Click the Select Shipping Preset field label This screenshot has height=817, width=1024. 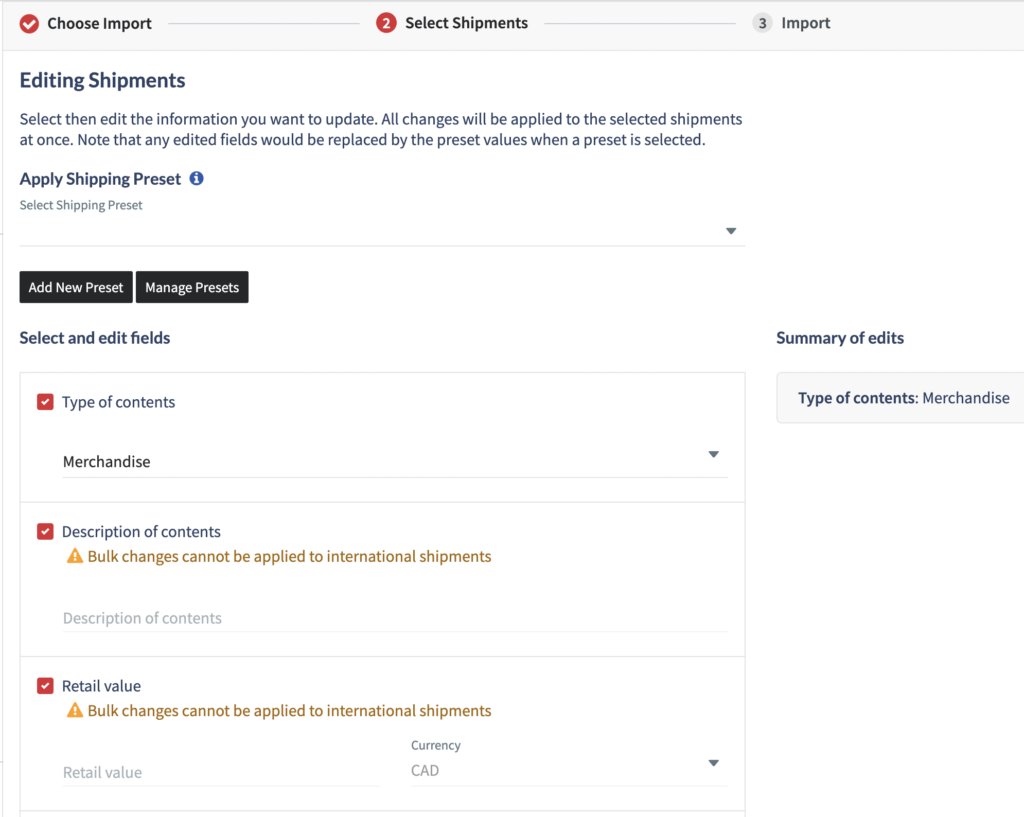(x=81, y=205)
